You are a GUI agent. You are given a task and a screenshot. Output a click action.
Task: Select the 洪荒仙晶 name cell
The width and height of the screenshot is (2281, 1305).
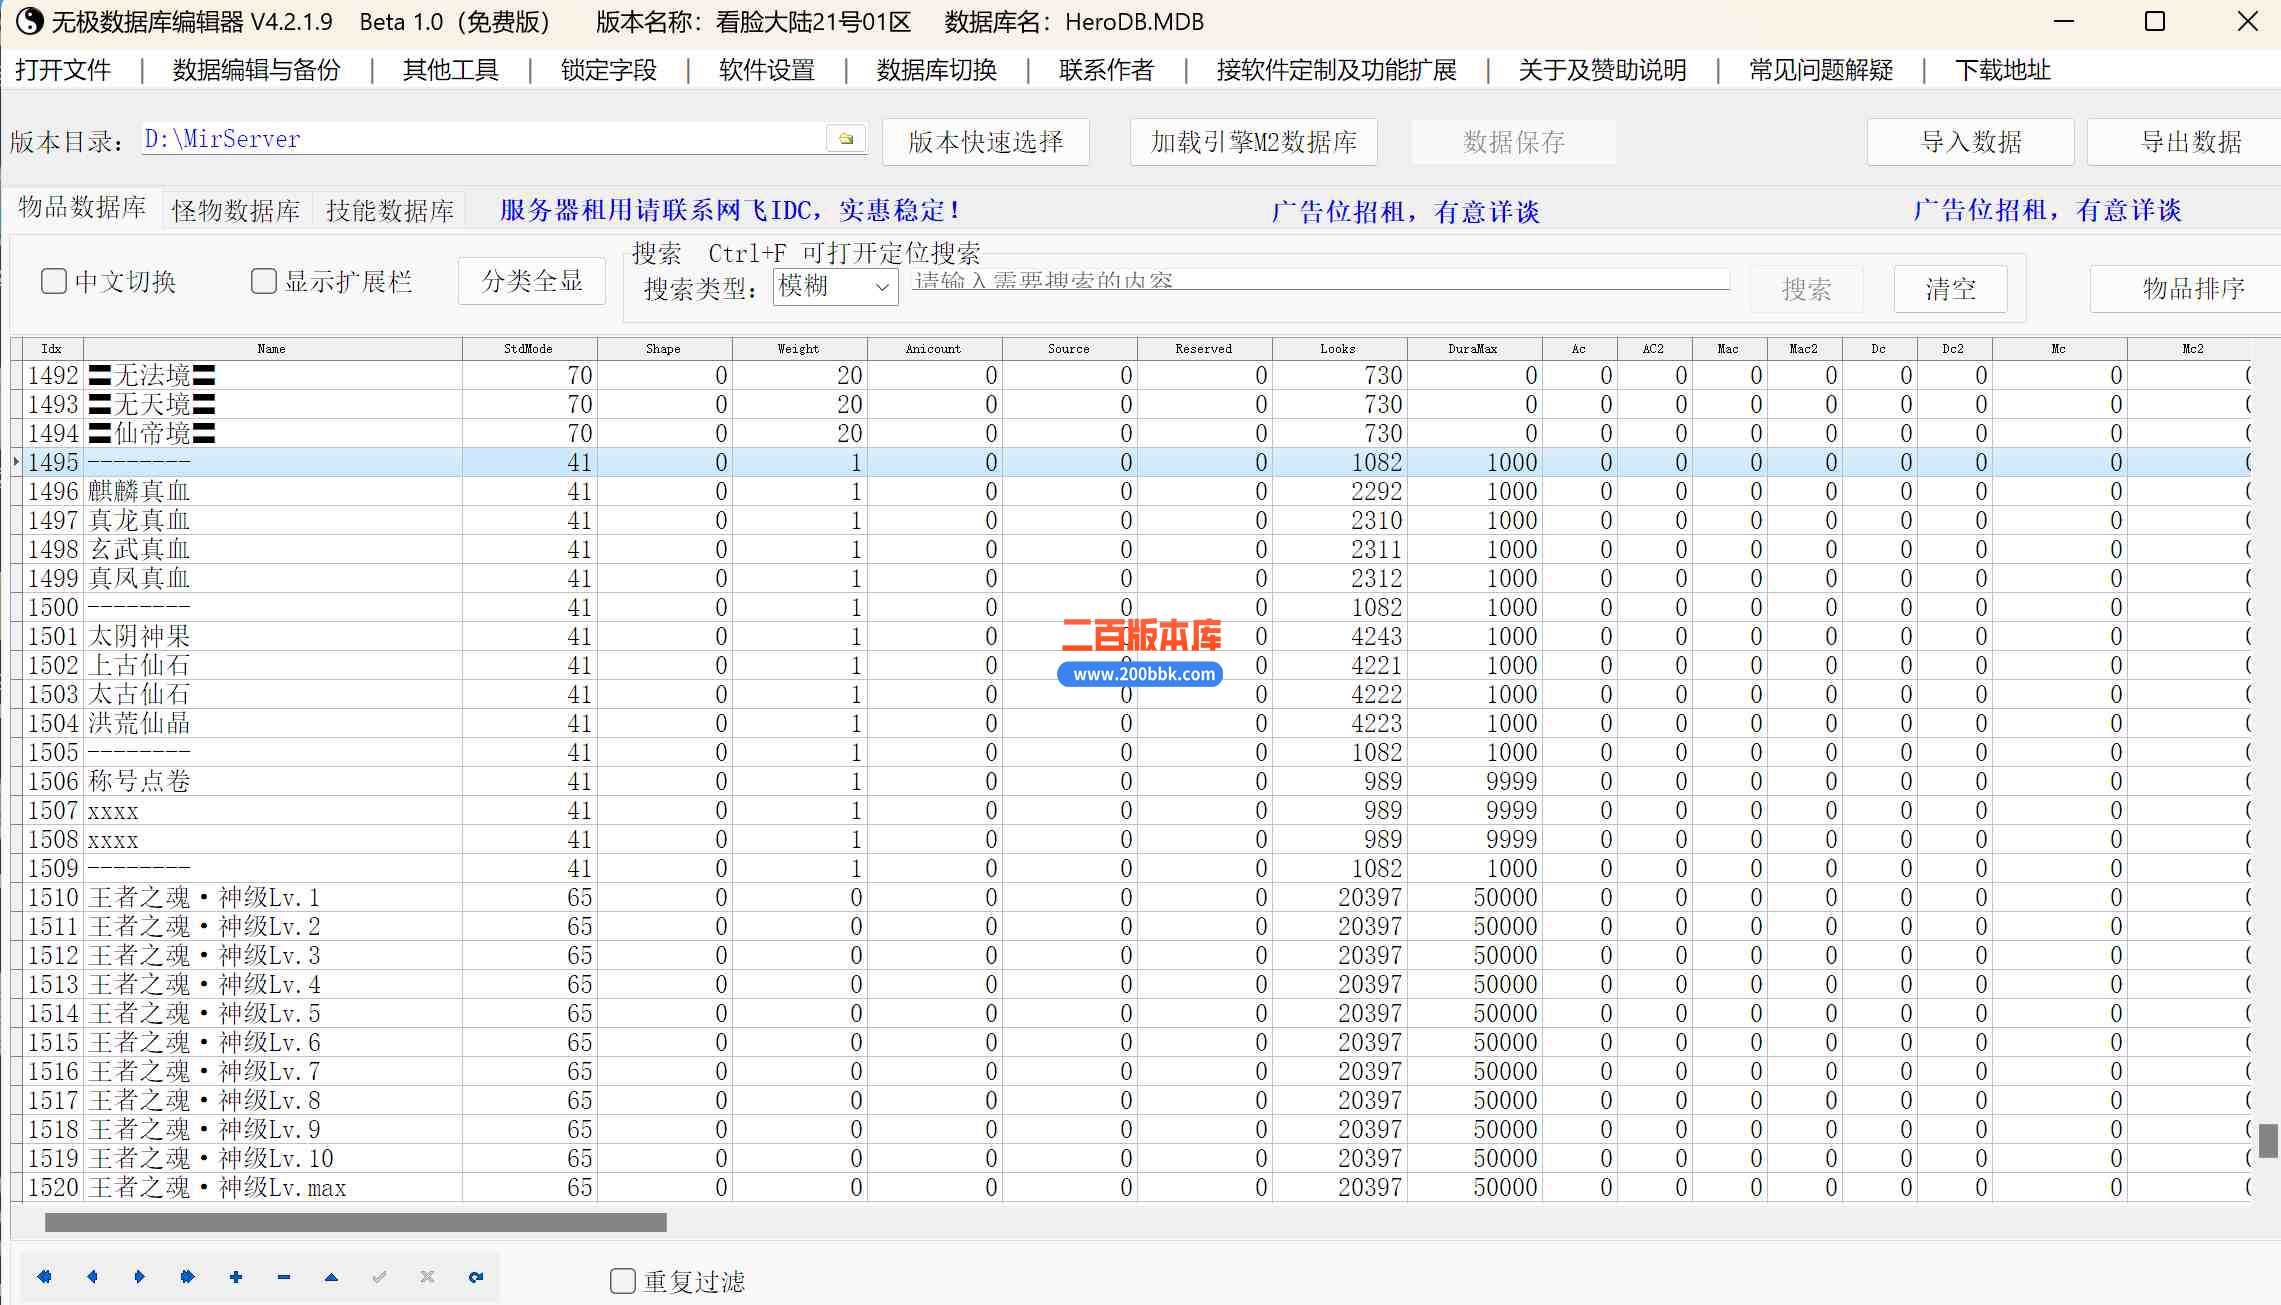tap(272, 723)
